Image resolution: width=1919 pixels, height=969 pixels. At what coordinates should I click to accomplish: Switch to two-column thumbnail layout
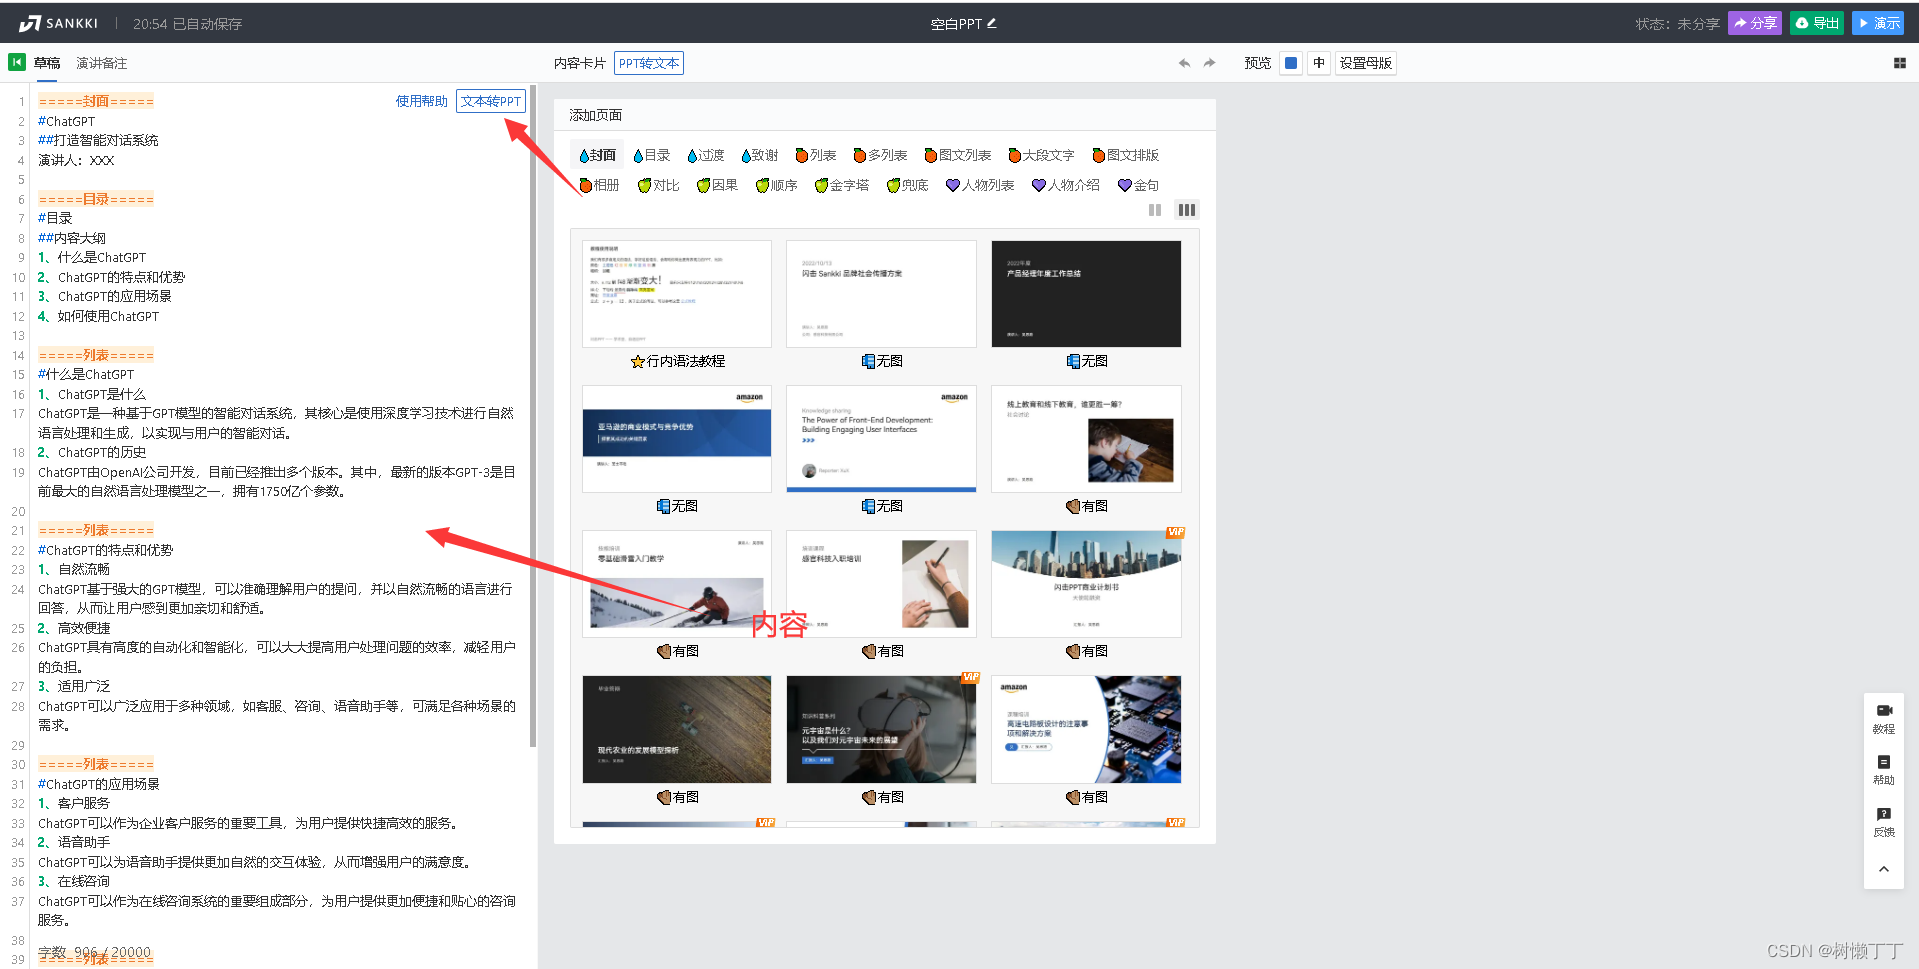tap(1155, 210)
